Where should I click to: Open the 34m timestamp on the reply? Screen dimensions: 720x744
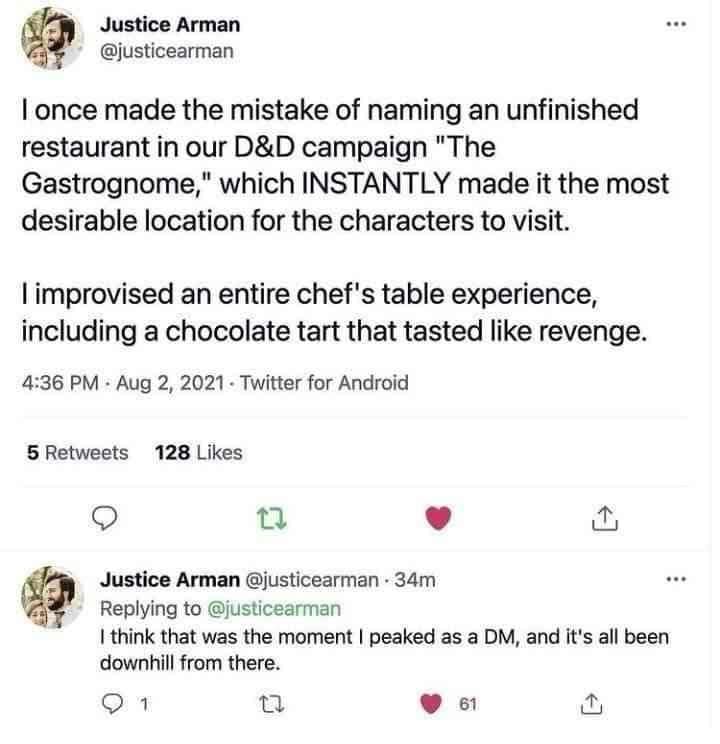pos(411,580)
